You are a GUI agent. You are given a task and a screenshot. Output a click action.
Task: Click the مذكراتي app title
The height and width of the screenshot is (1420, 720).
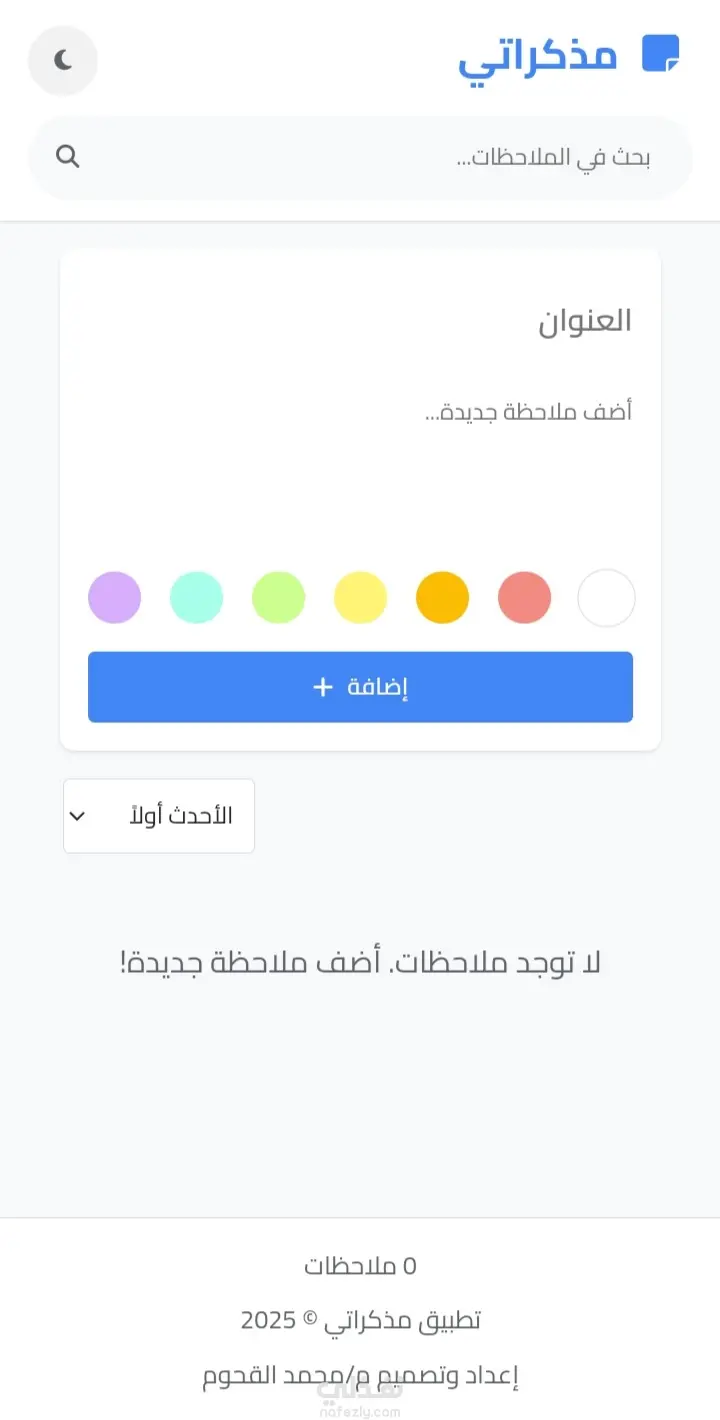coord(537,57)
